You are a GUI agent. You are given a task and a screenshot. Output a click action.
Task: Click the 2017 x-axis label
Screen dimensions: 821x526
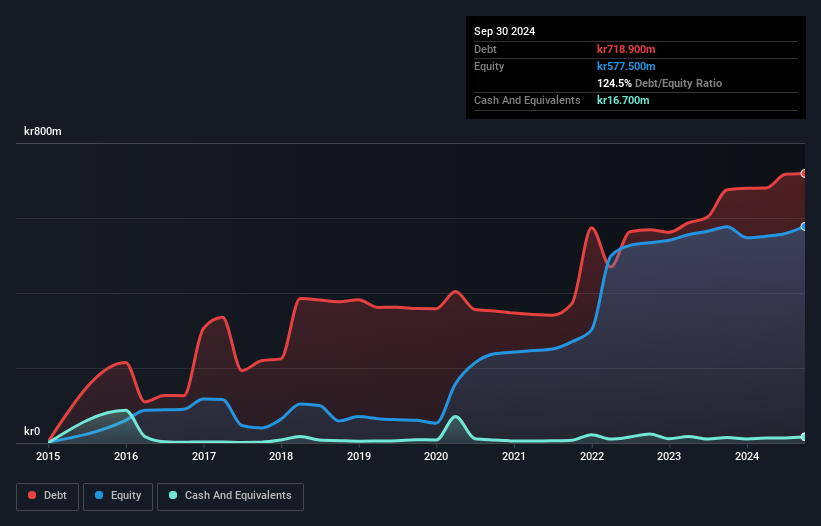click(x=204, y=456)
